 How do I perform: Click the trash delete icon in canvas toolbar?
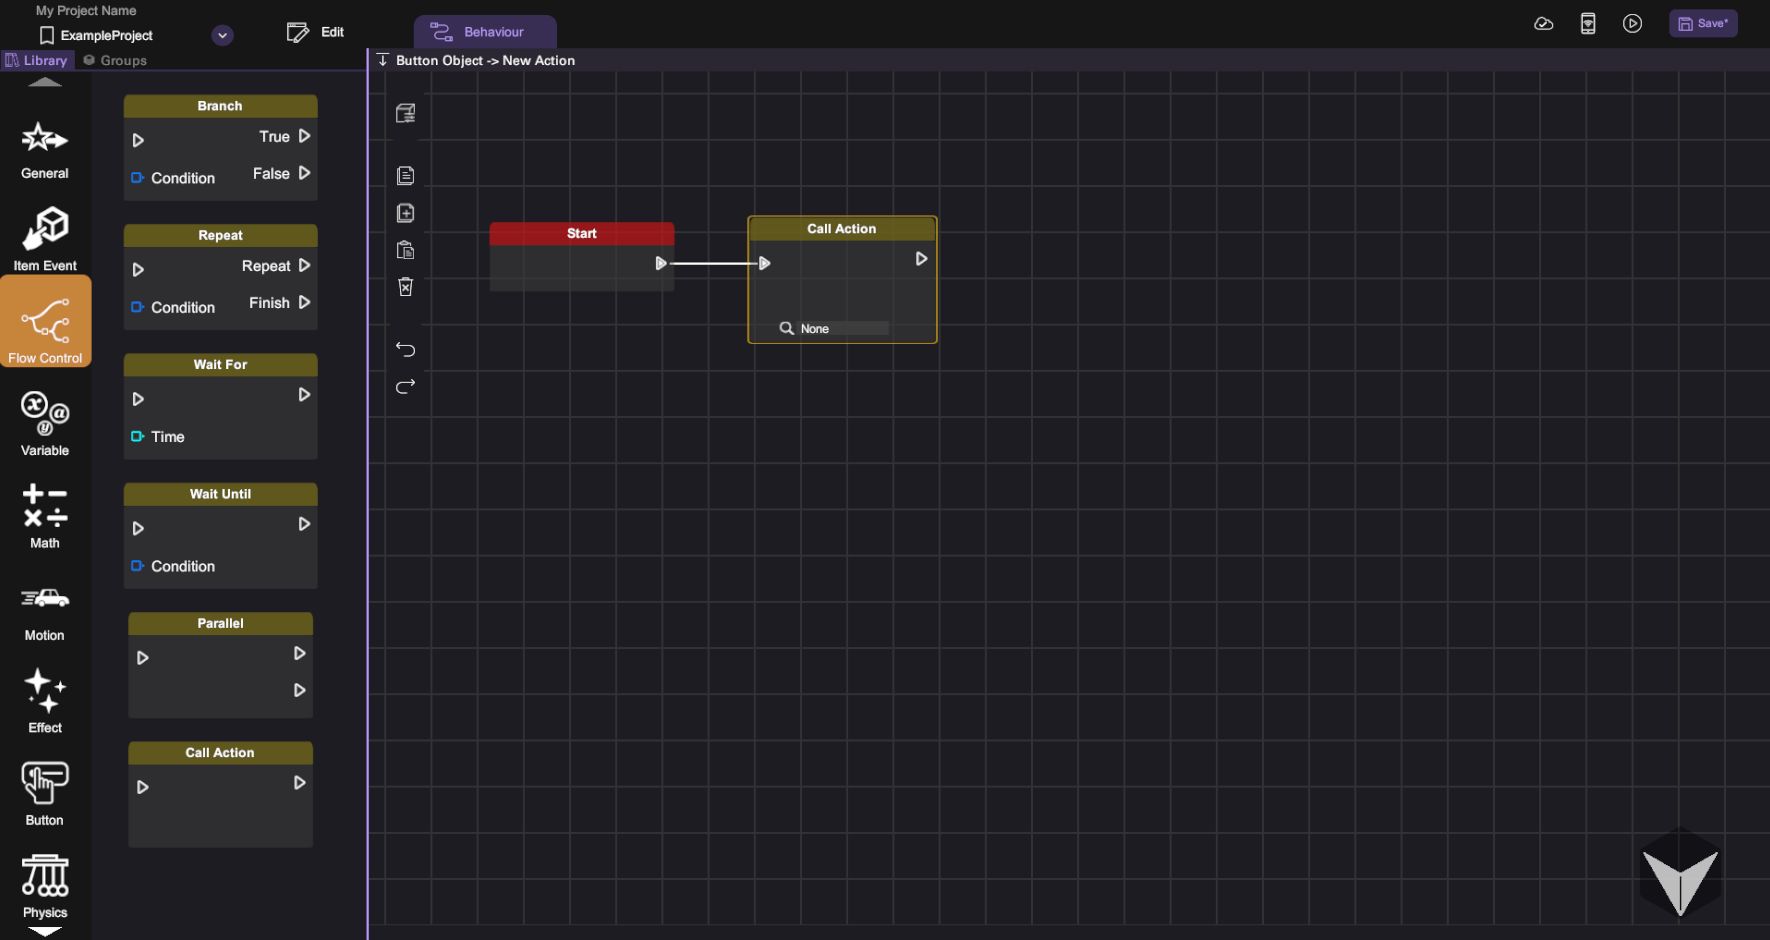(x=405, y=287)
